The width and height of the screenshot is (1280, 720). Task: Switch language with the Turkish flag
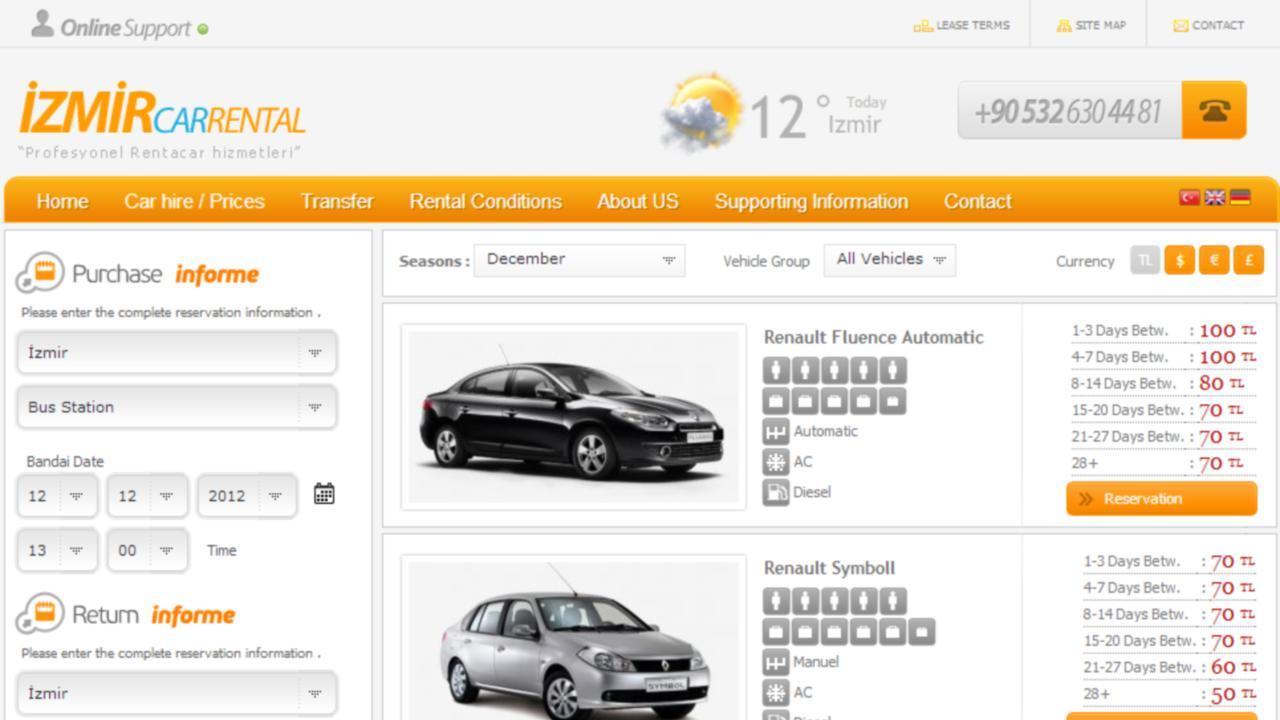pyautogui.click(x=1189, y=197)
